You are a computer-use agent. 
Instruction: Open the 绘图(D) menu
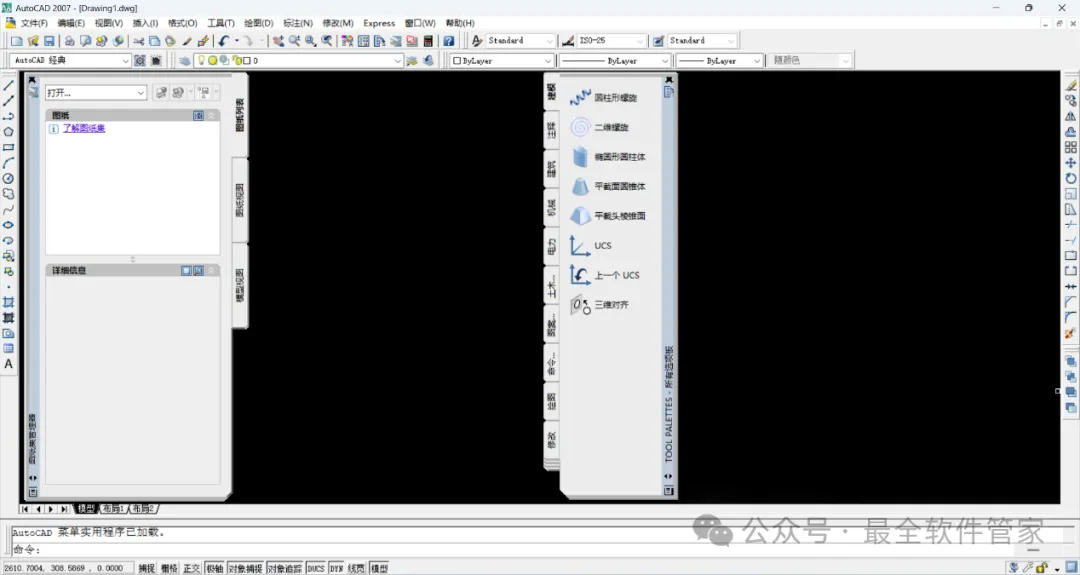(259, 23)
